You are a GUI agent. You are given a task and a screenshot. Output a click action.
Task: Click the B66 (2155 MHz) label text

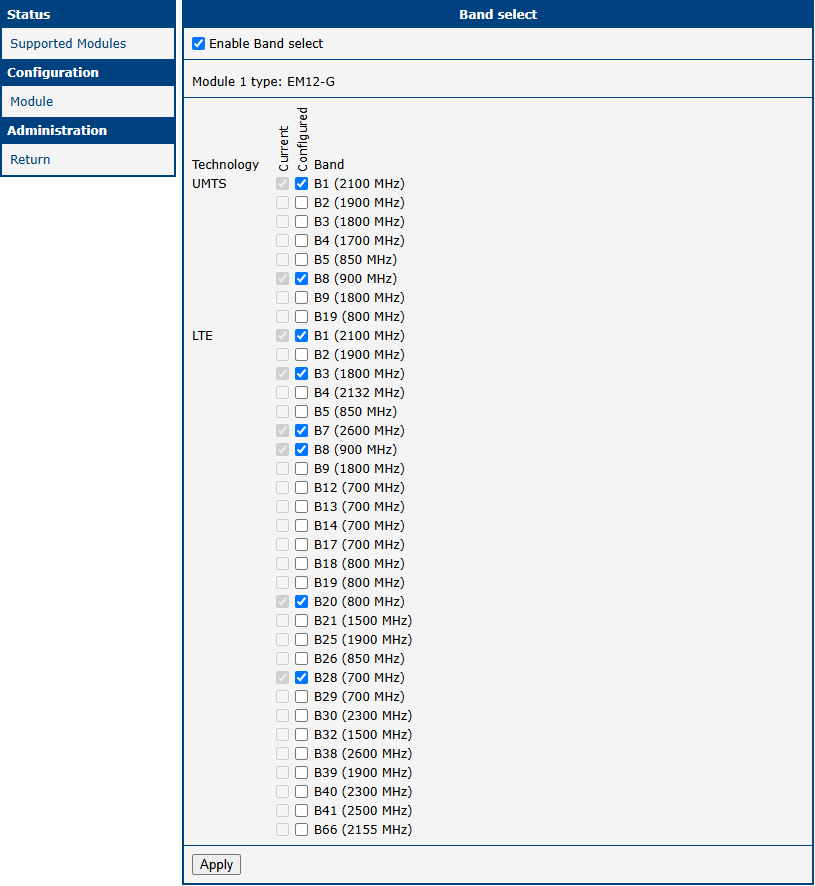363,829
